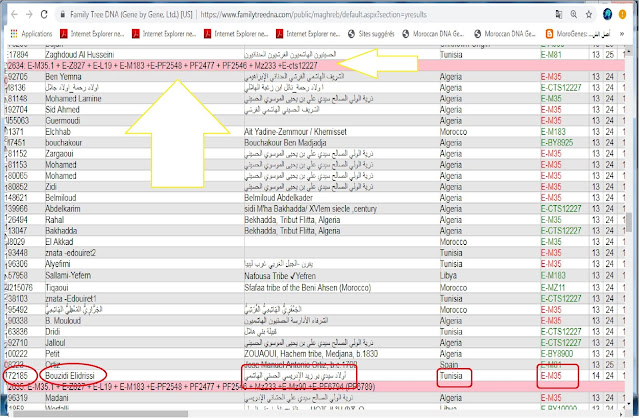Open the translate page icon
Image resolution: width=640 pixels, height=418 pixels.
point(559,15)
